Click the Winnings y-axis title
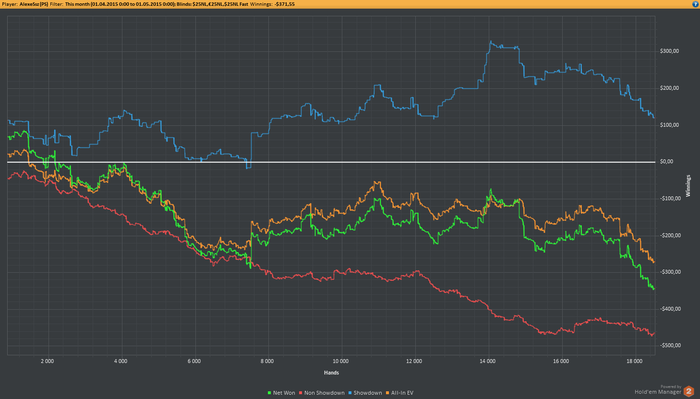 (688, 186)
